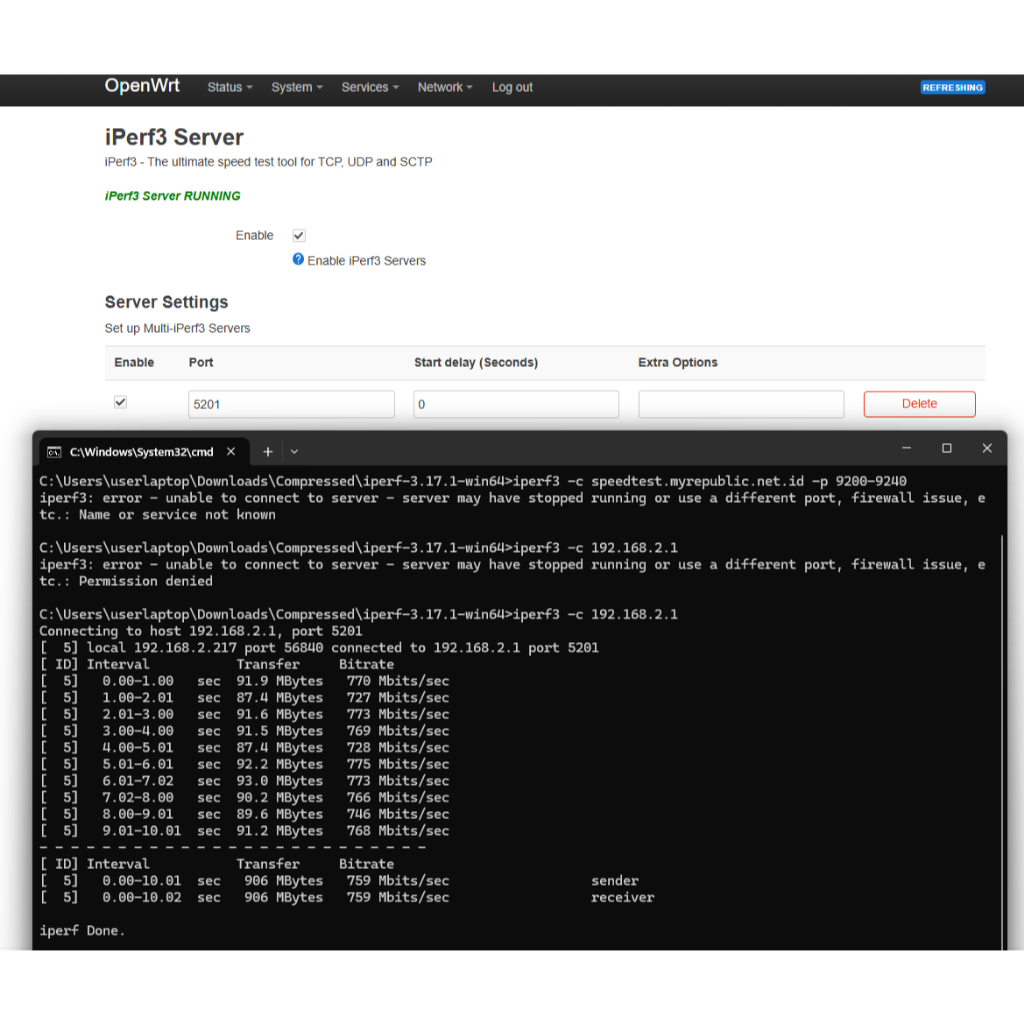Click the empty Extra Options field
1024x1024 pixels.
click(x=740, y=404)
